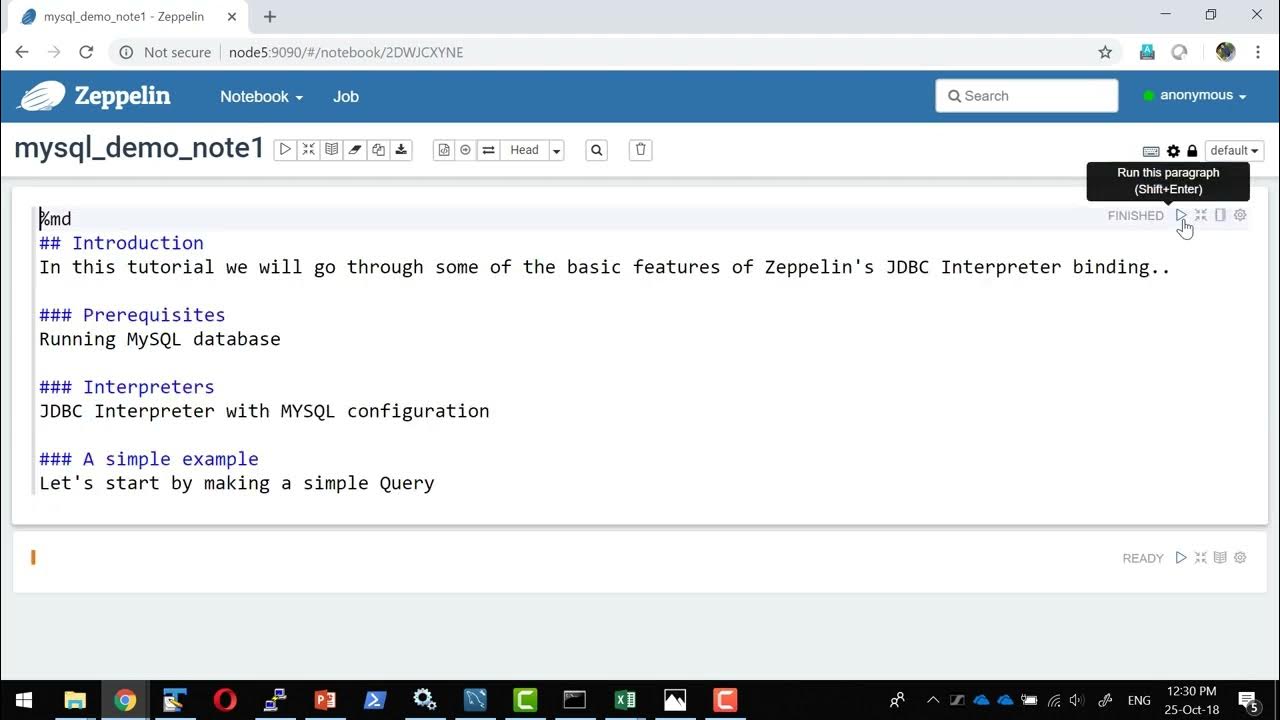The width and height of the screenshot is (1280, 720).
Task: Set revision icon with circled arrow
Action: (x=466, y=150)
